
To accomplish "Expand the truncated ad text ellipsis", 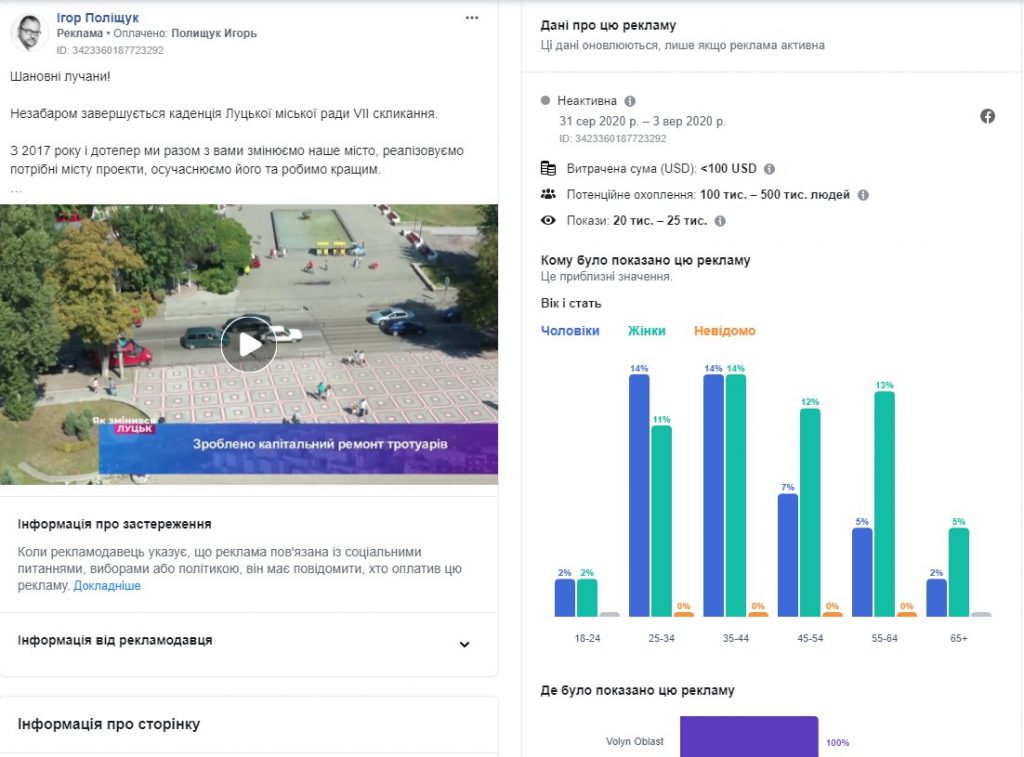I will pos(16,189).
